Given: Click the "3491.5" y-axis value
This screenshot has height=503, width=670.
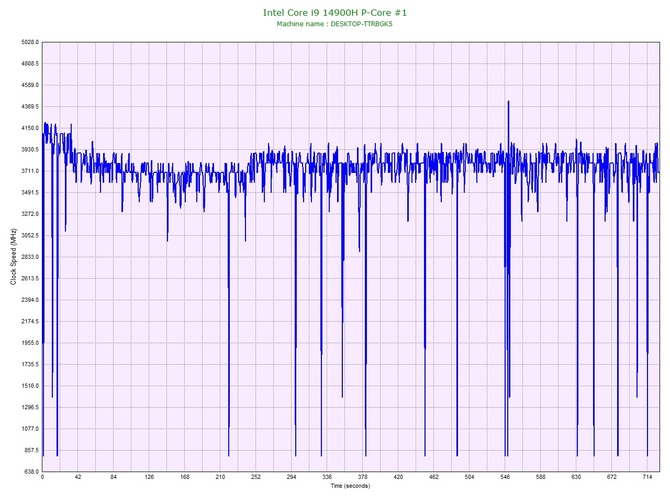Looking at the screenshot, I should pyautogui.click(x=30, y=193).
